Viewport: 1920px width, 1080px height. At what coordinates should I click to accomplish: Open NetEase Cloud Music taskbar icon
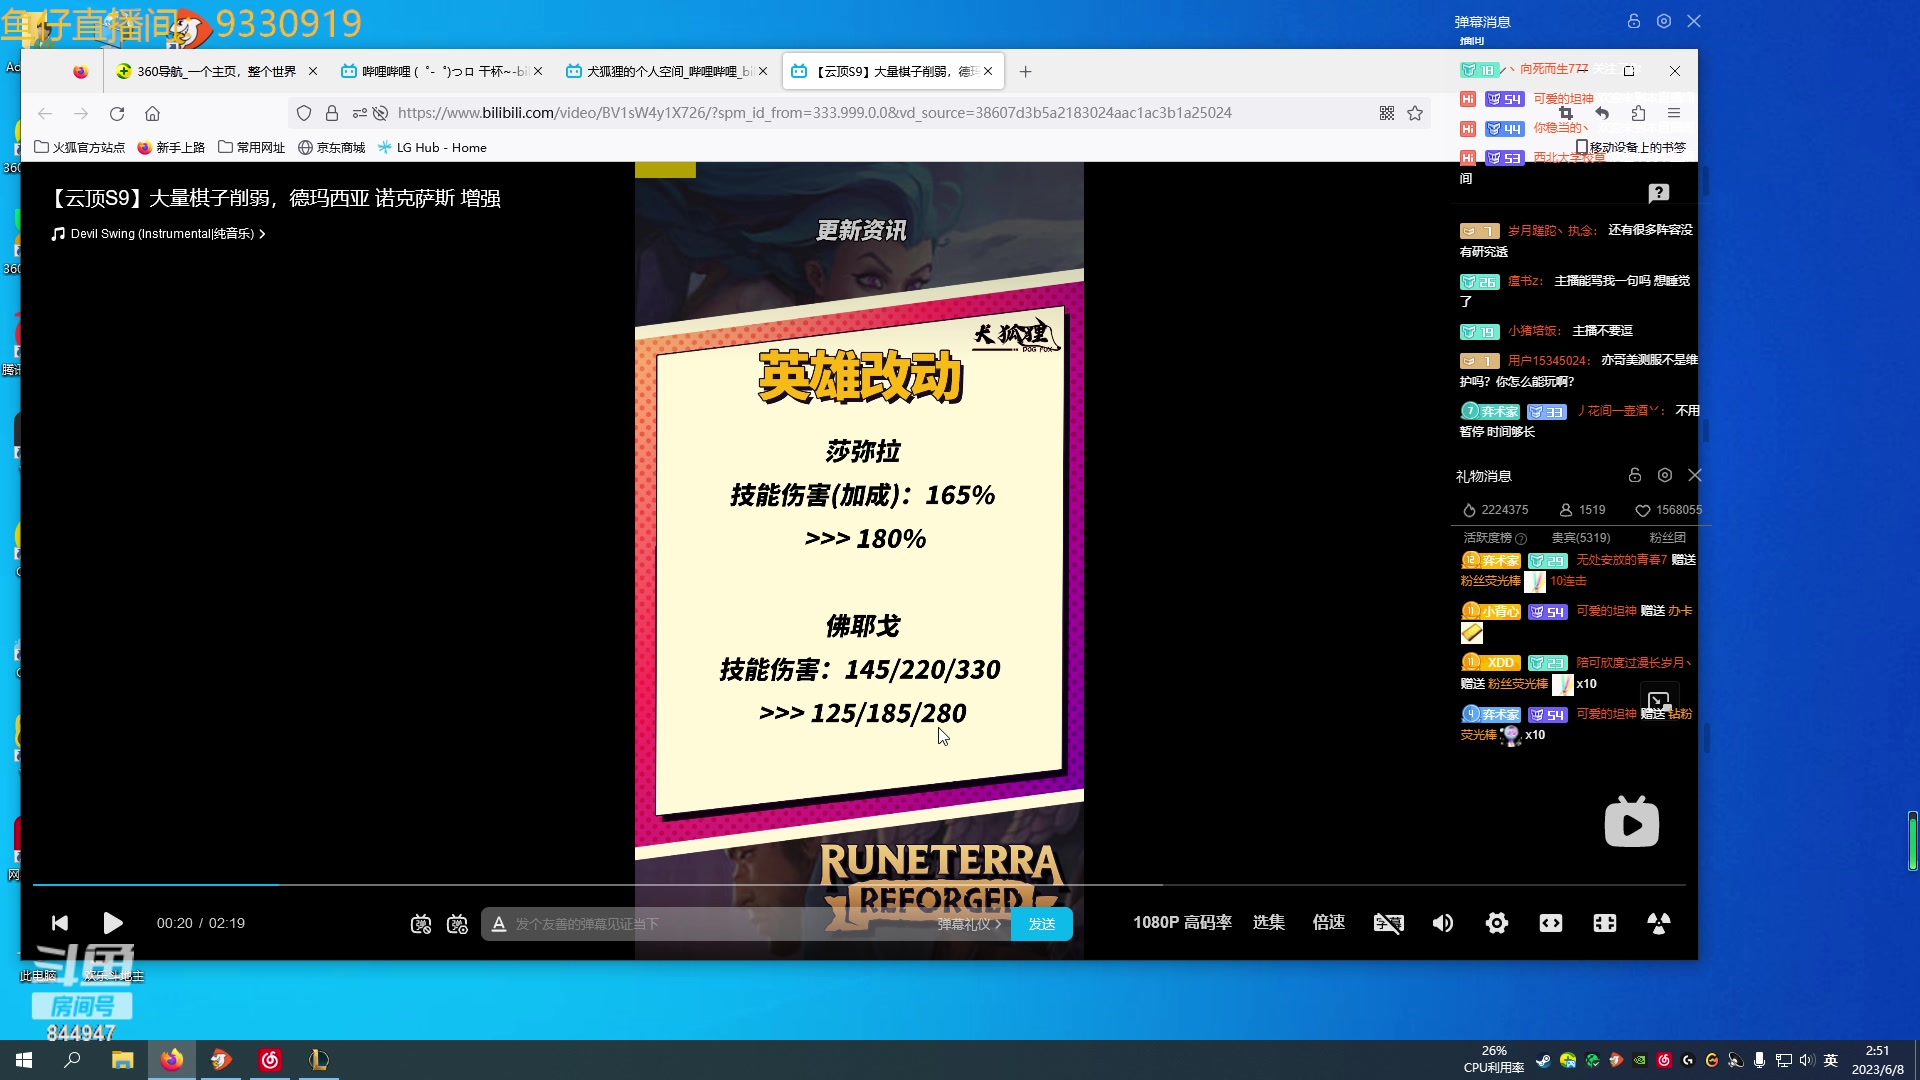click(270, 1060)
